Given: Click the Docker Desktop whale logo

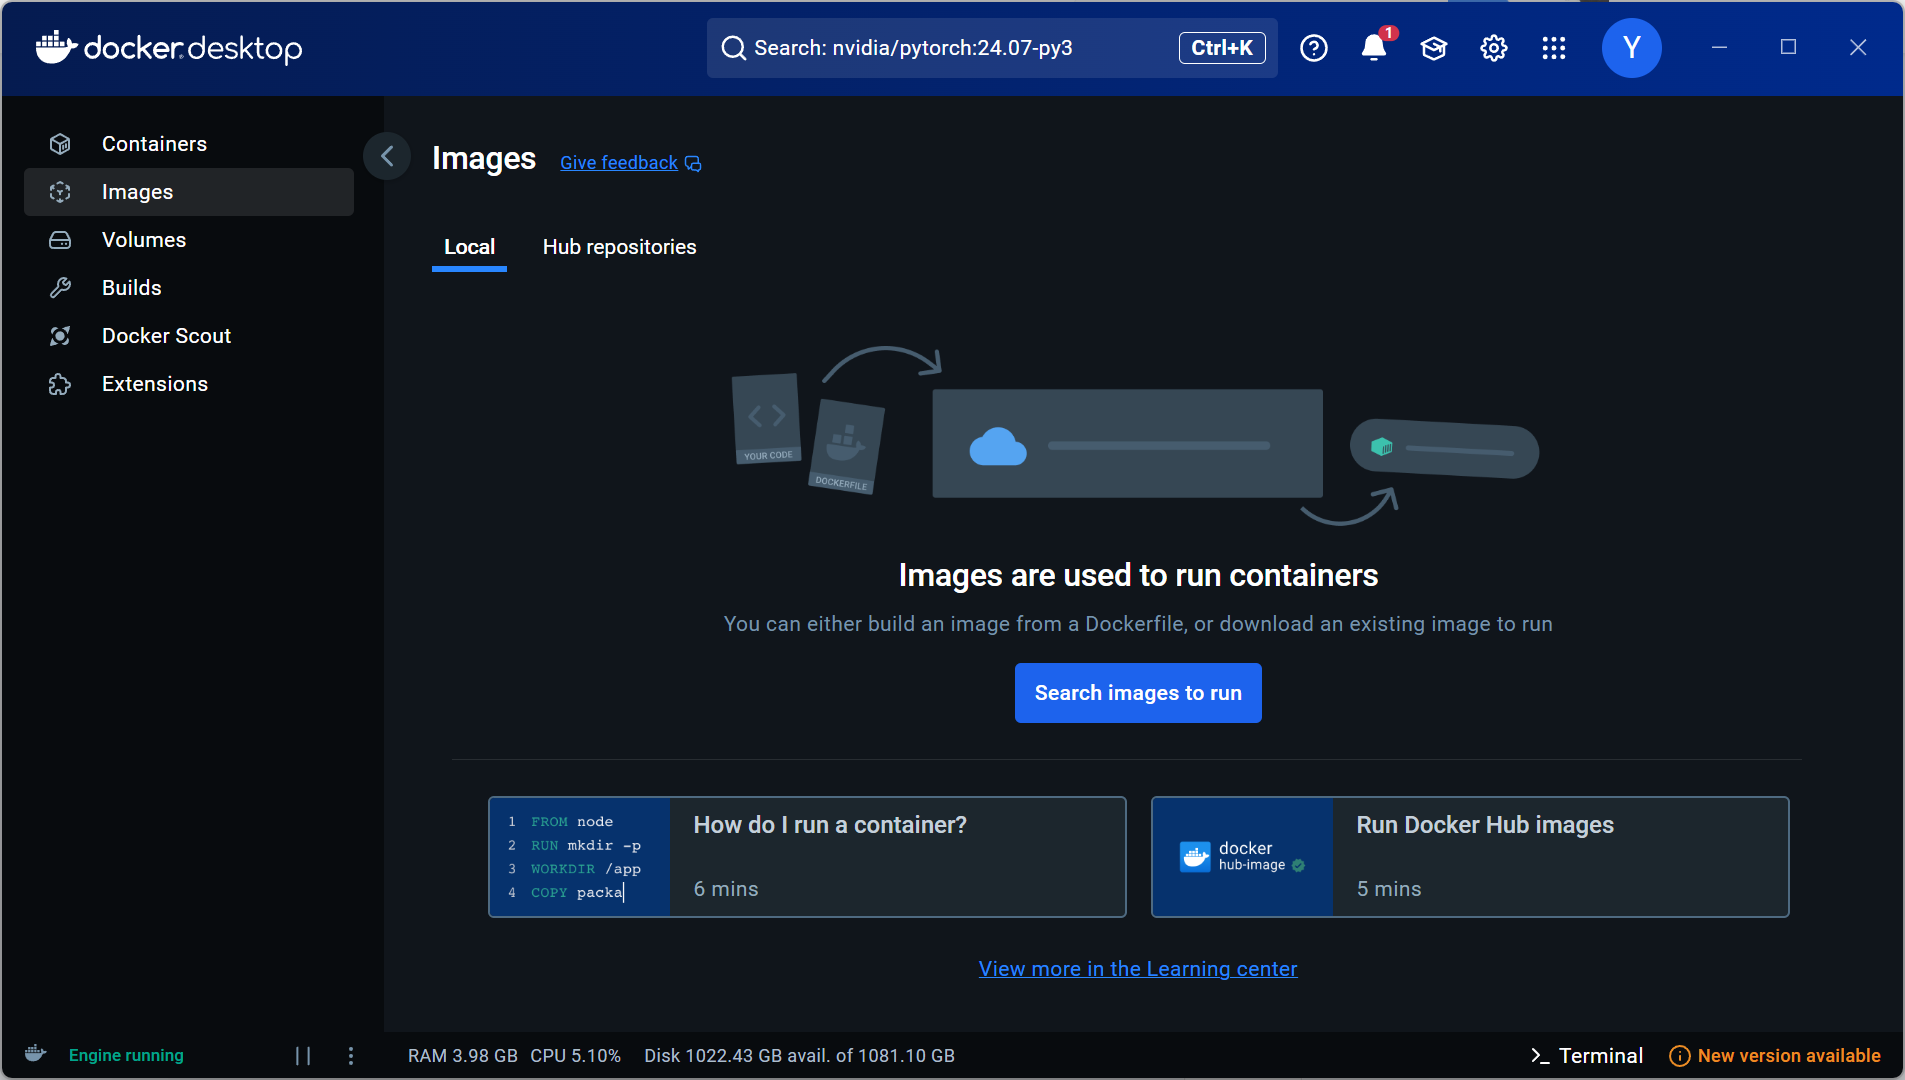Looking at the screenshot, I should 56,47.
